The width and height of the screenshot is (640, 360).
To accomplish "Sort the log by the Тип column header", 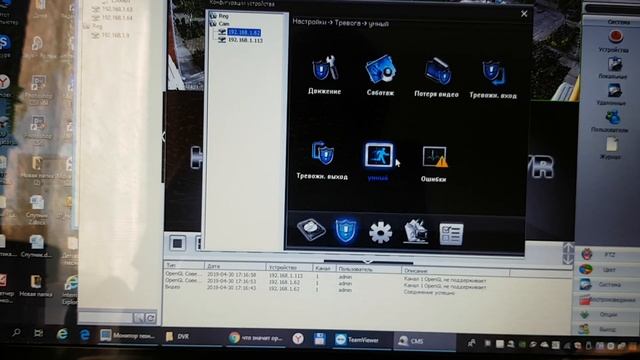I will pyautogui.click(x=184, y=265).
